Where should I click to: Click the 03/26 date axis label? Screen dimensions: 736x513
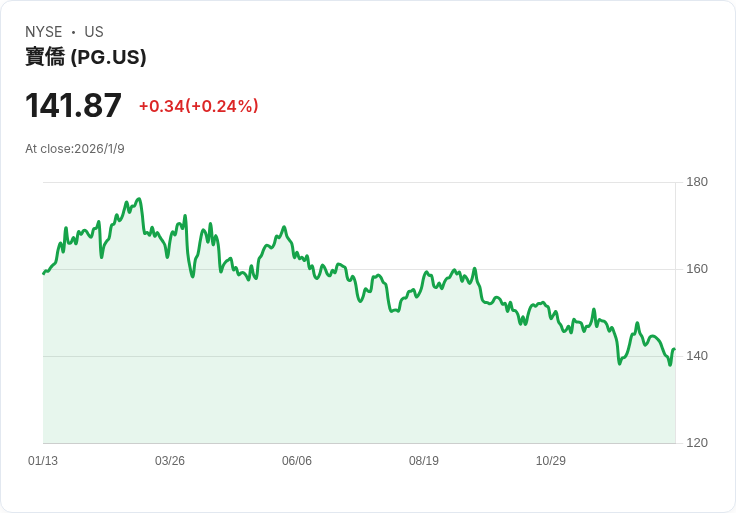pos(170,461)
